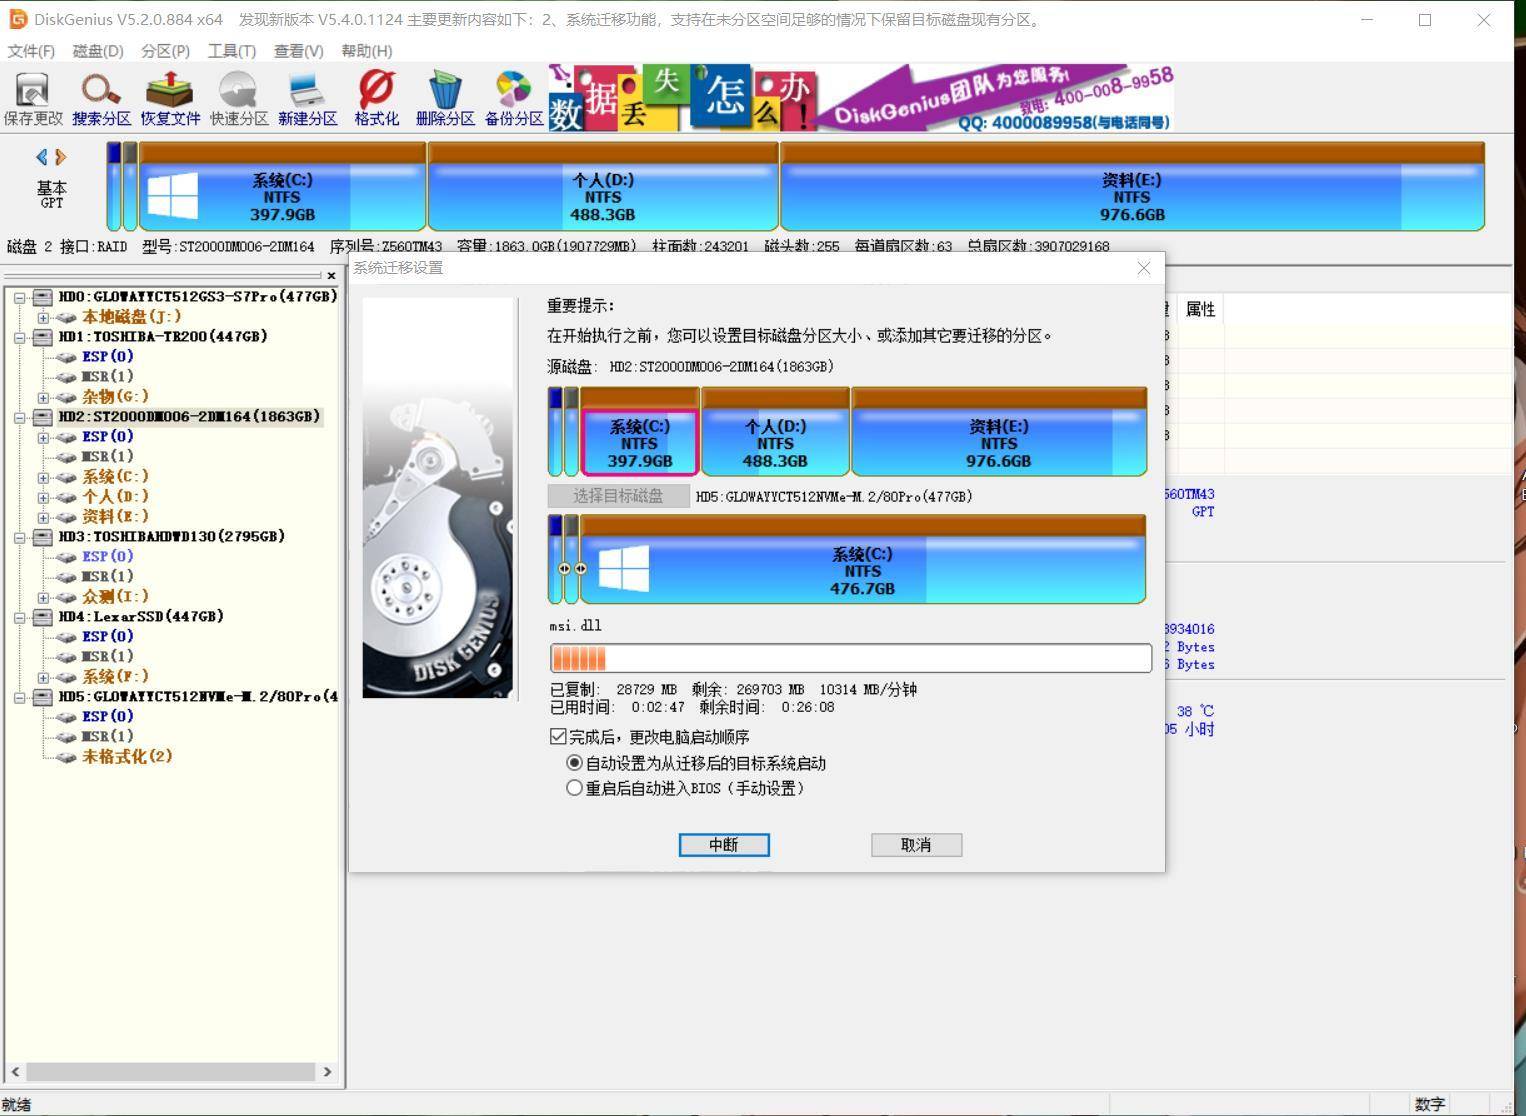Collapse the 本地磁盘(J:) node
The image size is (1526, 1116).
point(42,316)
